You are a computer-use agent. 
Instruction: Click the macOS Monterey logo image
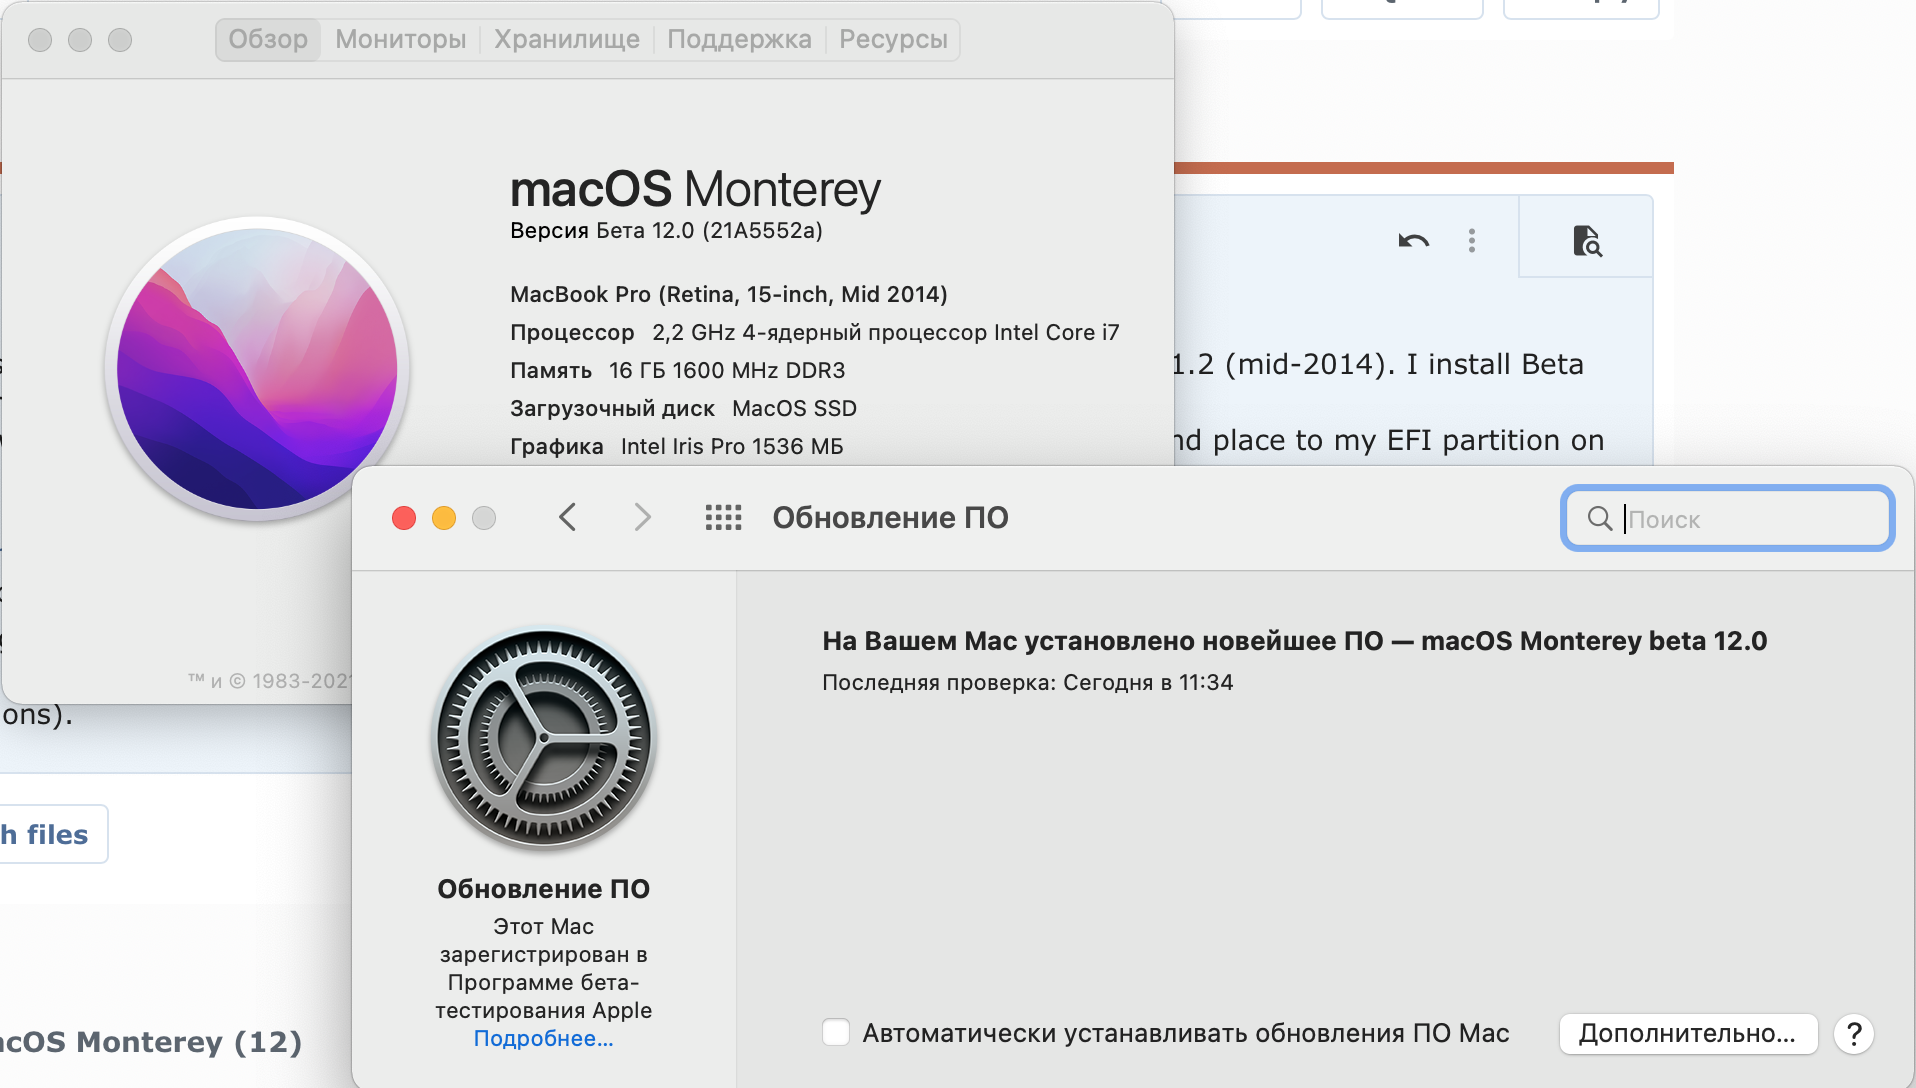point(257,369)
